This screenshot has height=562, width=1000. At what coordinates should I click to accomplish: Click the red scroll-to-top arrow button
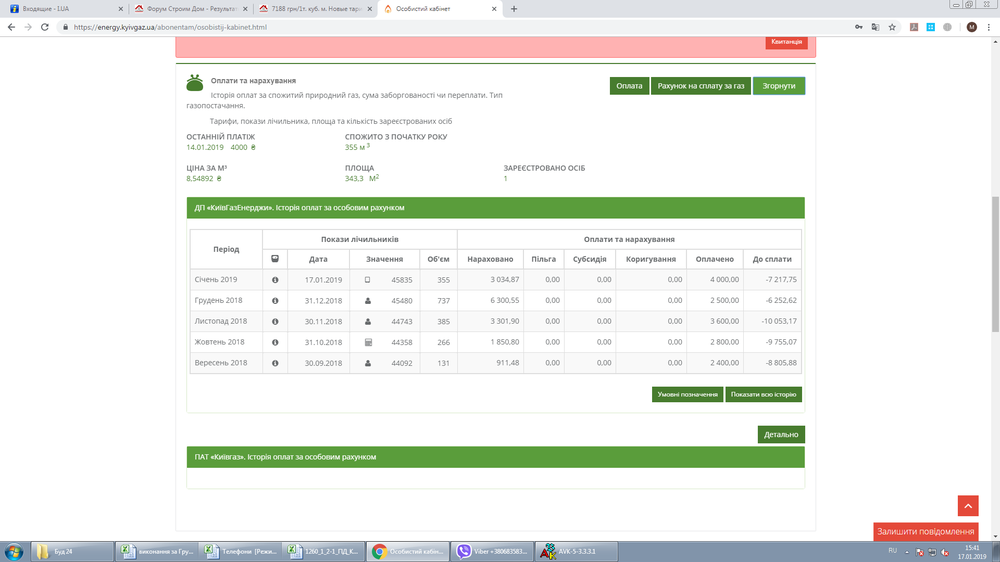pos(967,506)
